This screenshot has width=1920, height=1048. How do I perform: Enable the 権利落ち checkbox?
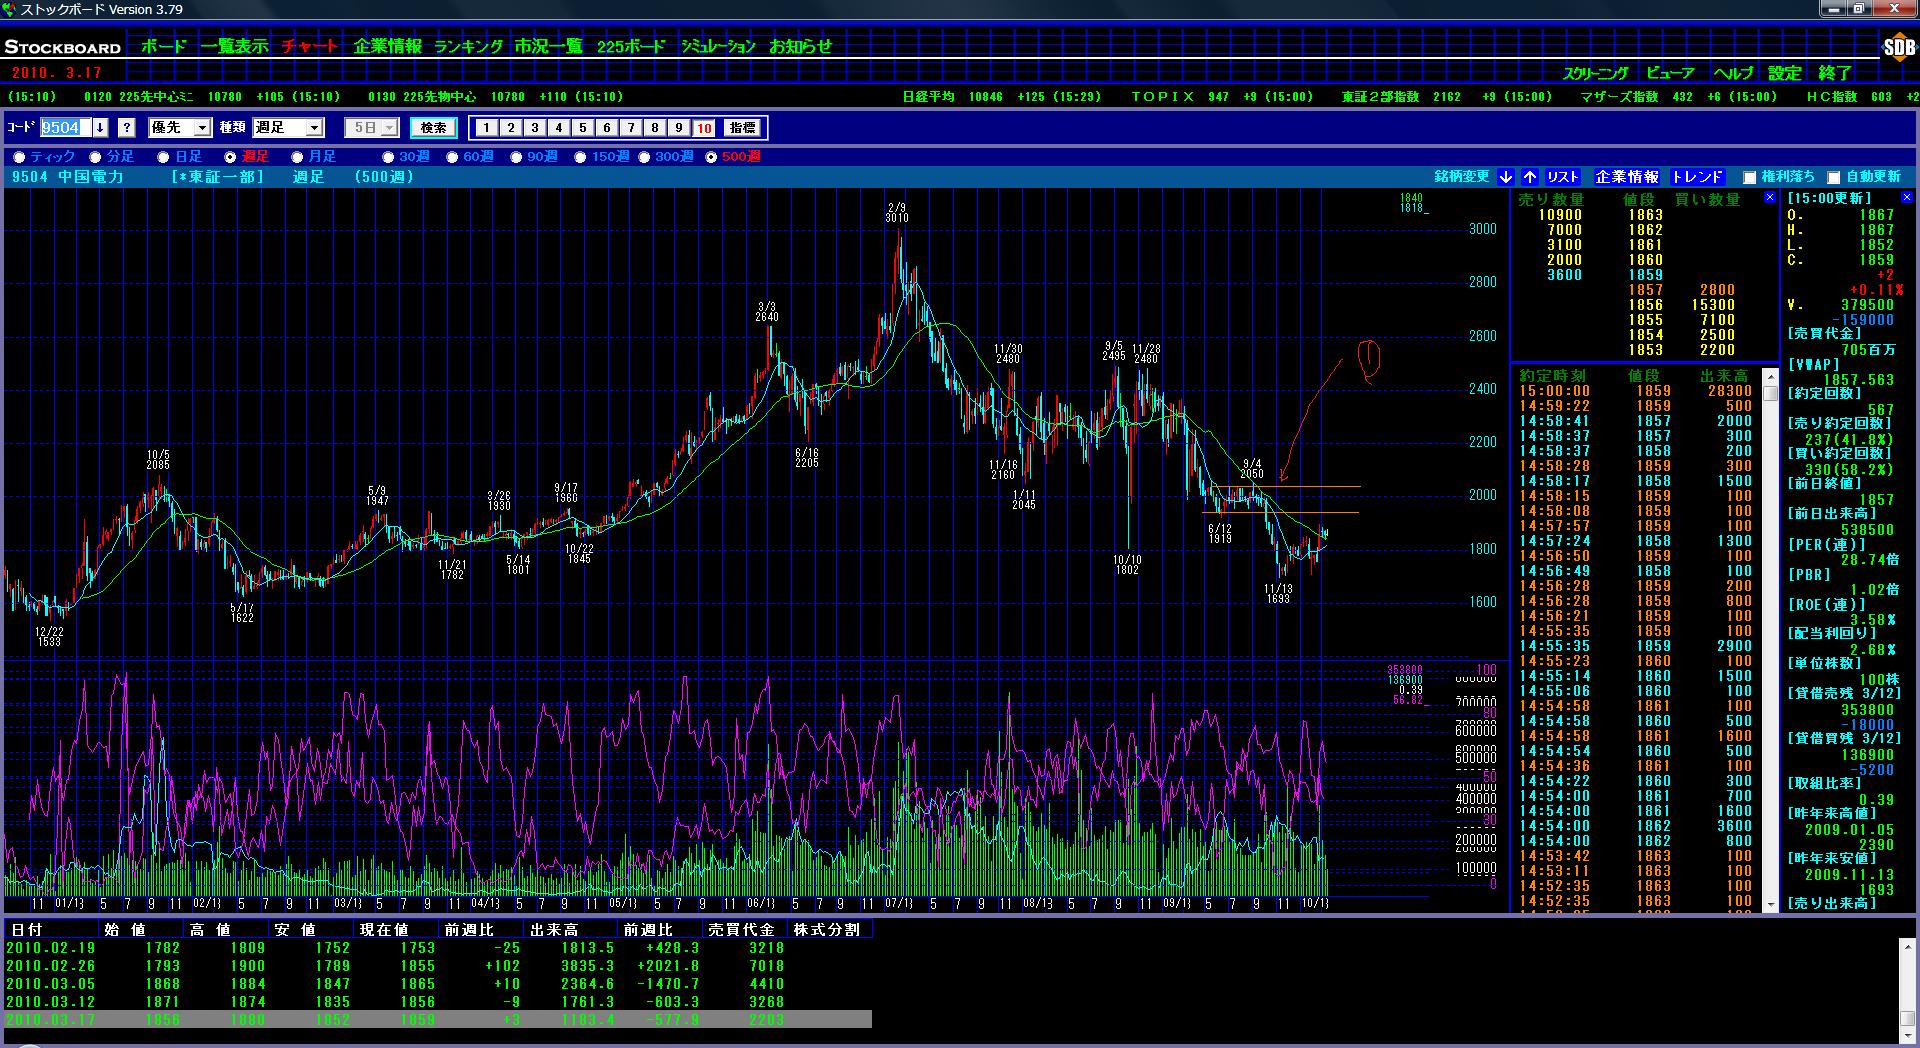pos(1749,178)
